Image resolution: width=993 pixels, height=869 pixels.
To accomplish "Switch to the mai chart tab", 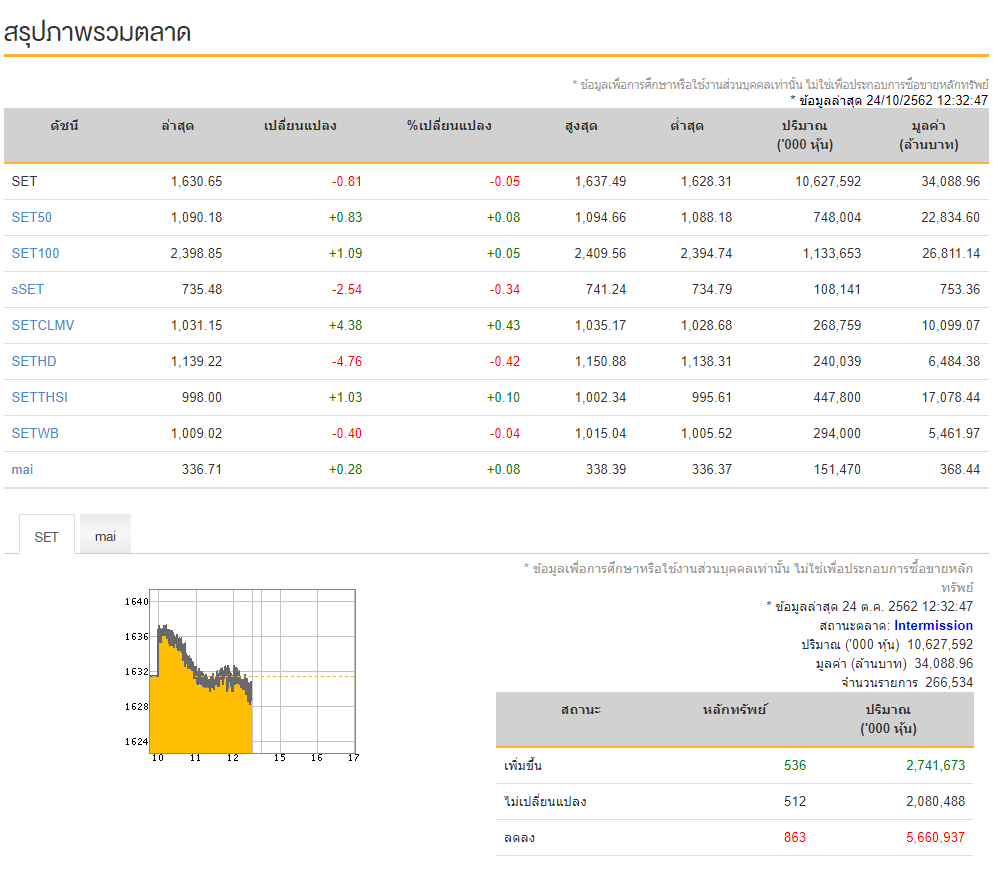I will 105,536.
